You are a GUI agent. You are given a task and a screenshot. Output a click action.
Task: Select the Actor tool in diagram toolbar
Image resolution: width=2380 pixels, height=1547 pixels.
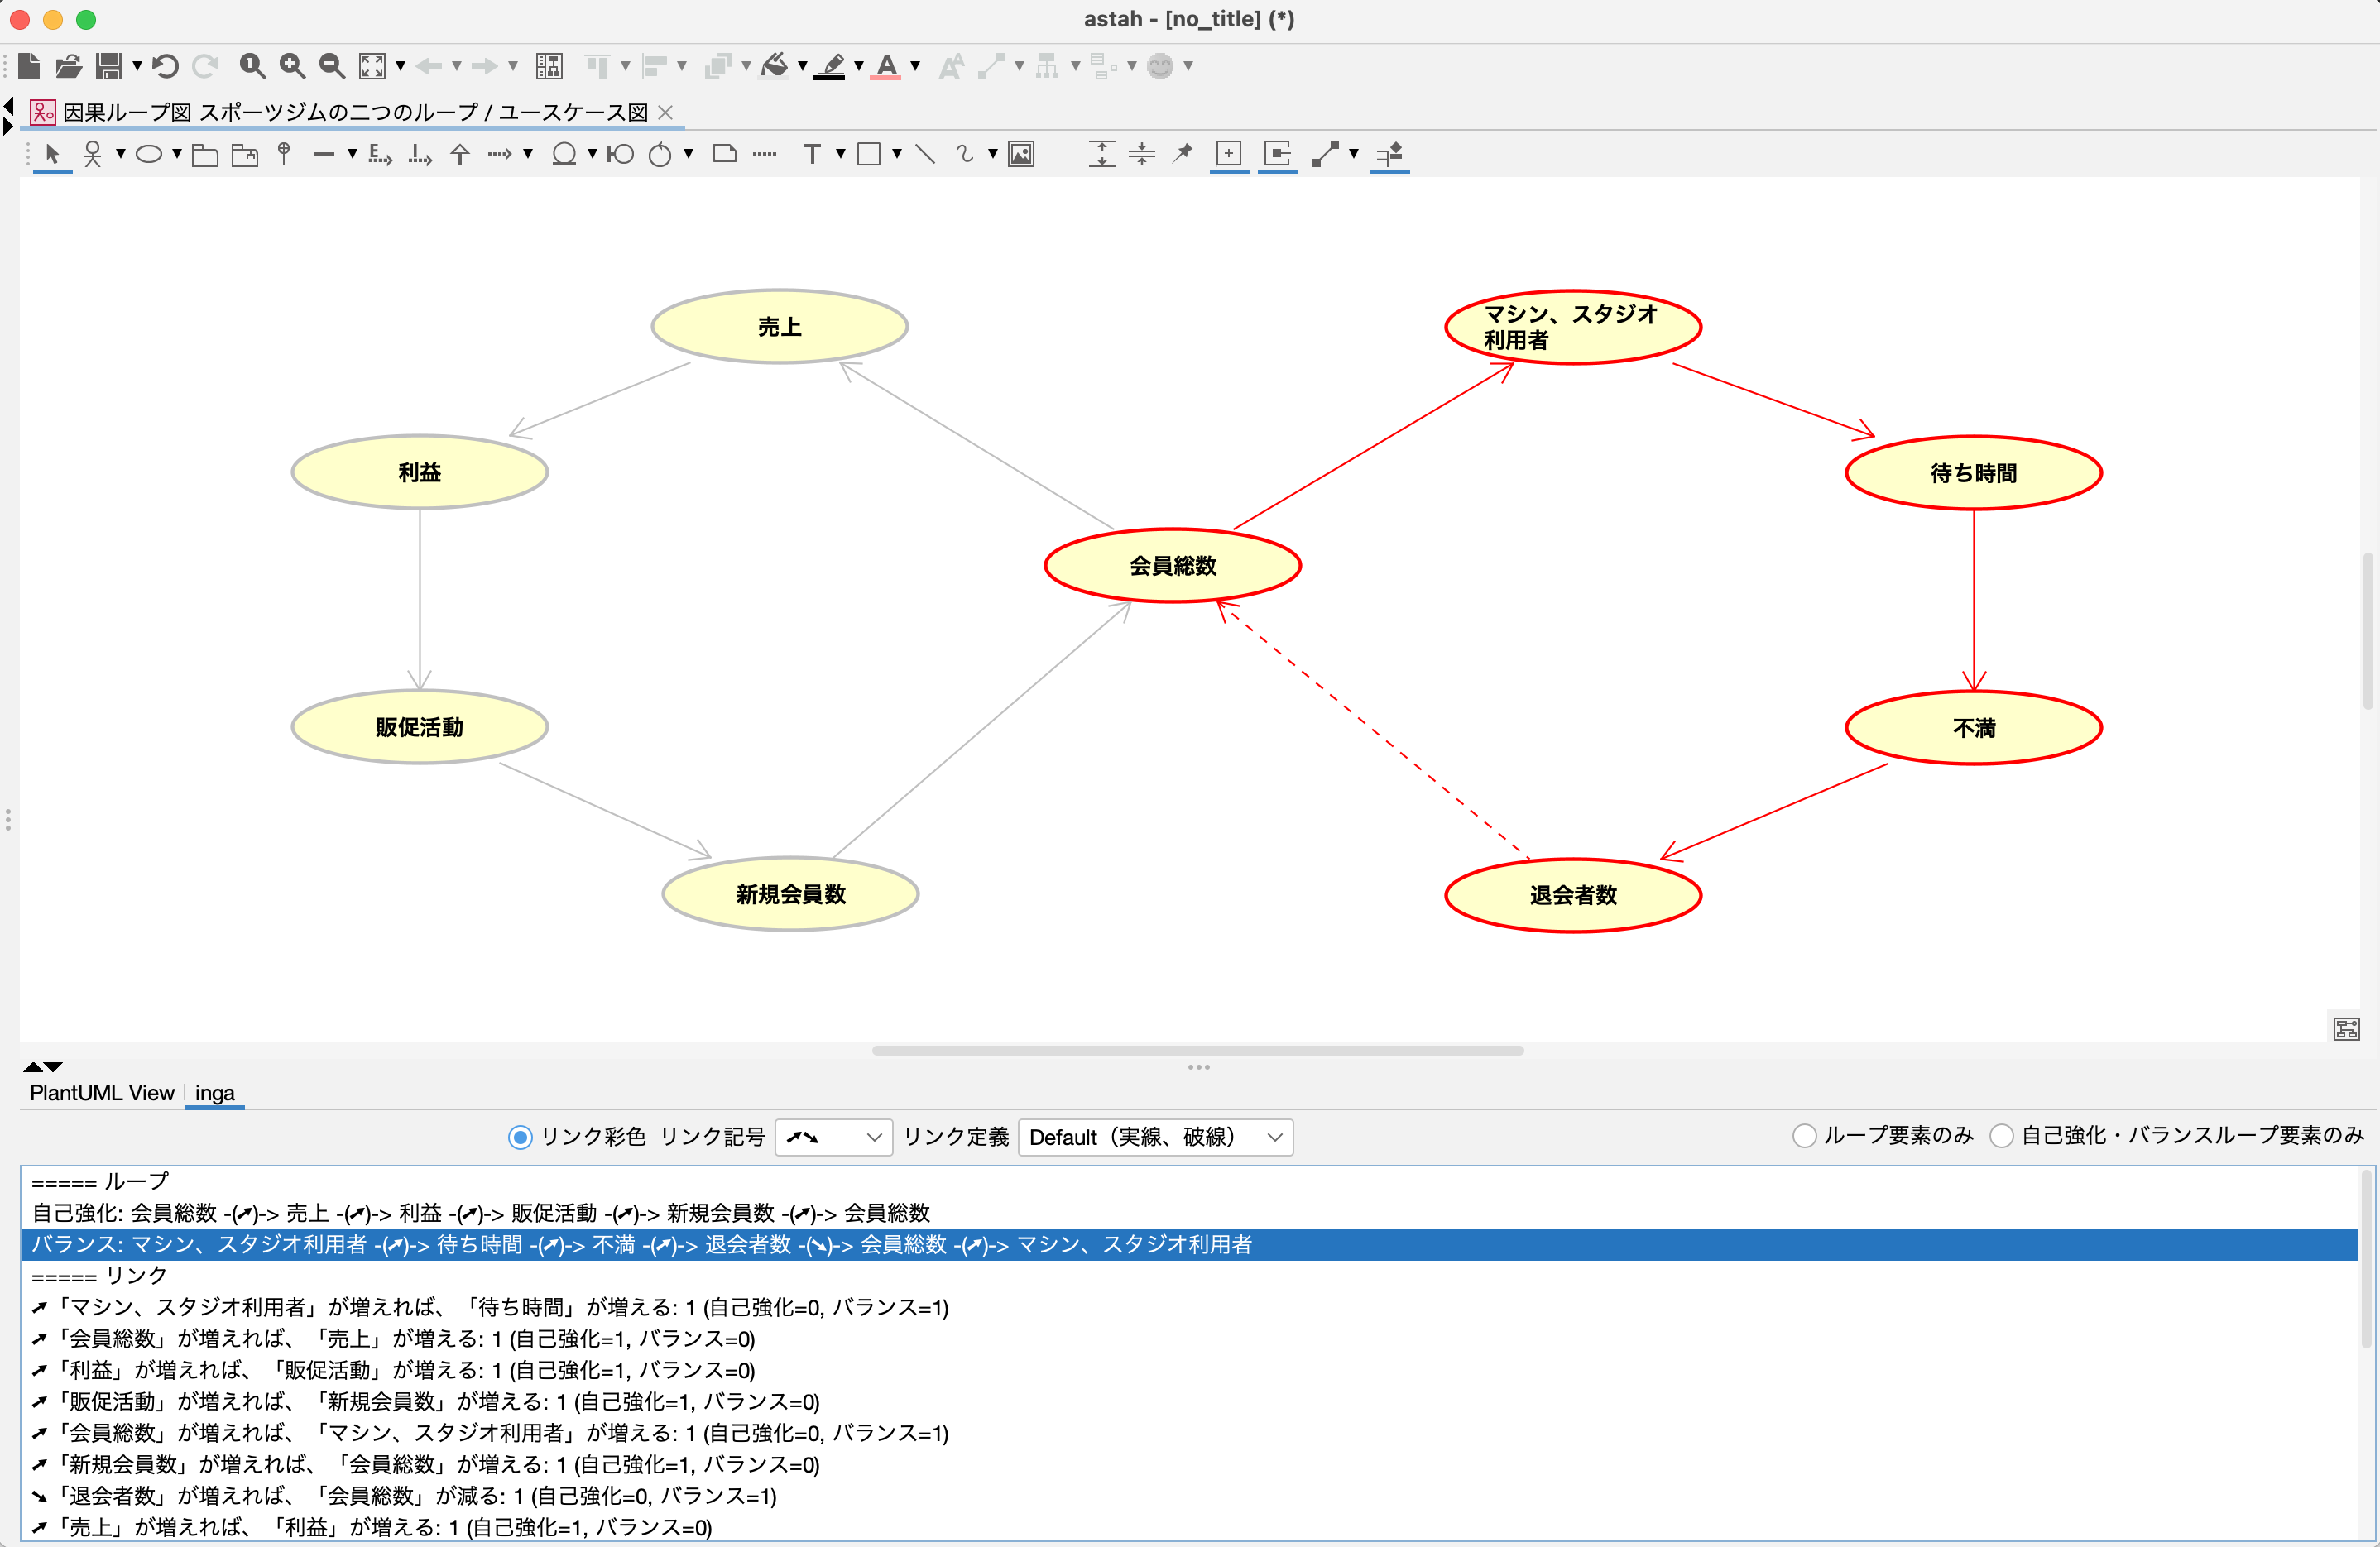point(93,154)
